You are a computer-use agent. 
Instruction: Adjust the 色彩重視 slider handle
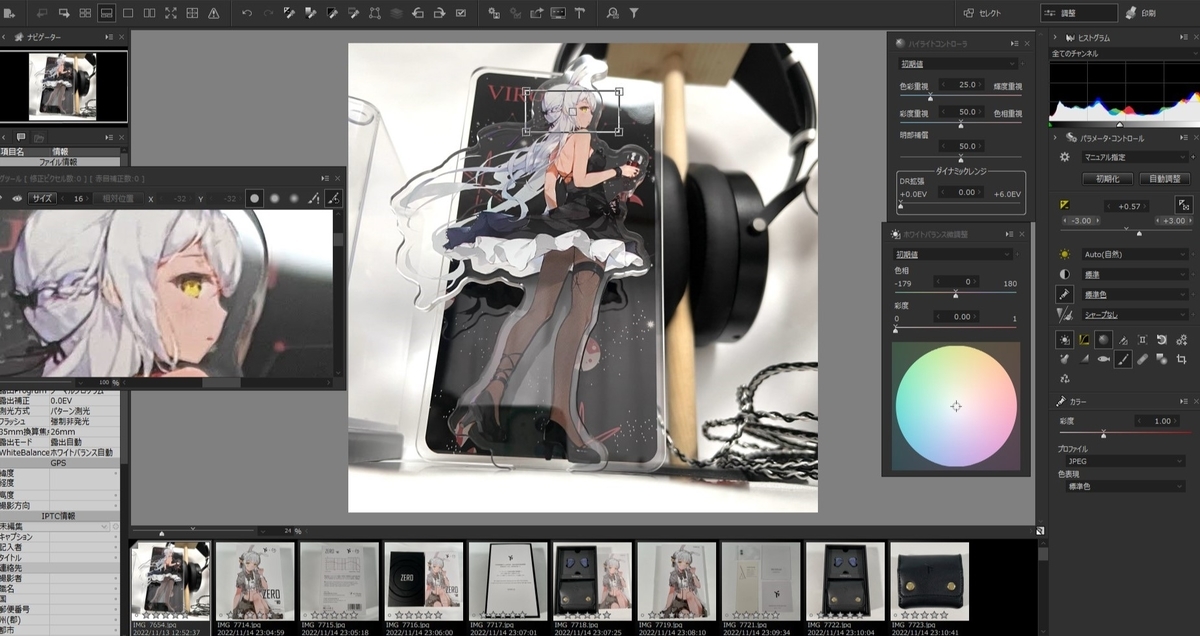[x=930, y=97]
